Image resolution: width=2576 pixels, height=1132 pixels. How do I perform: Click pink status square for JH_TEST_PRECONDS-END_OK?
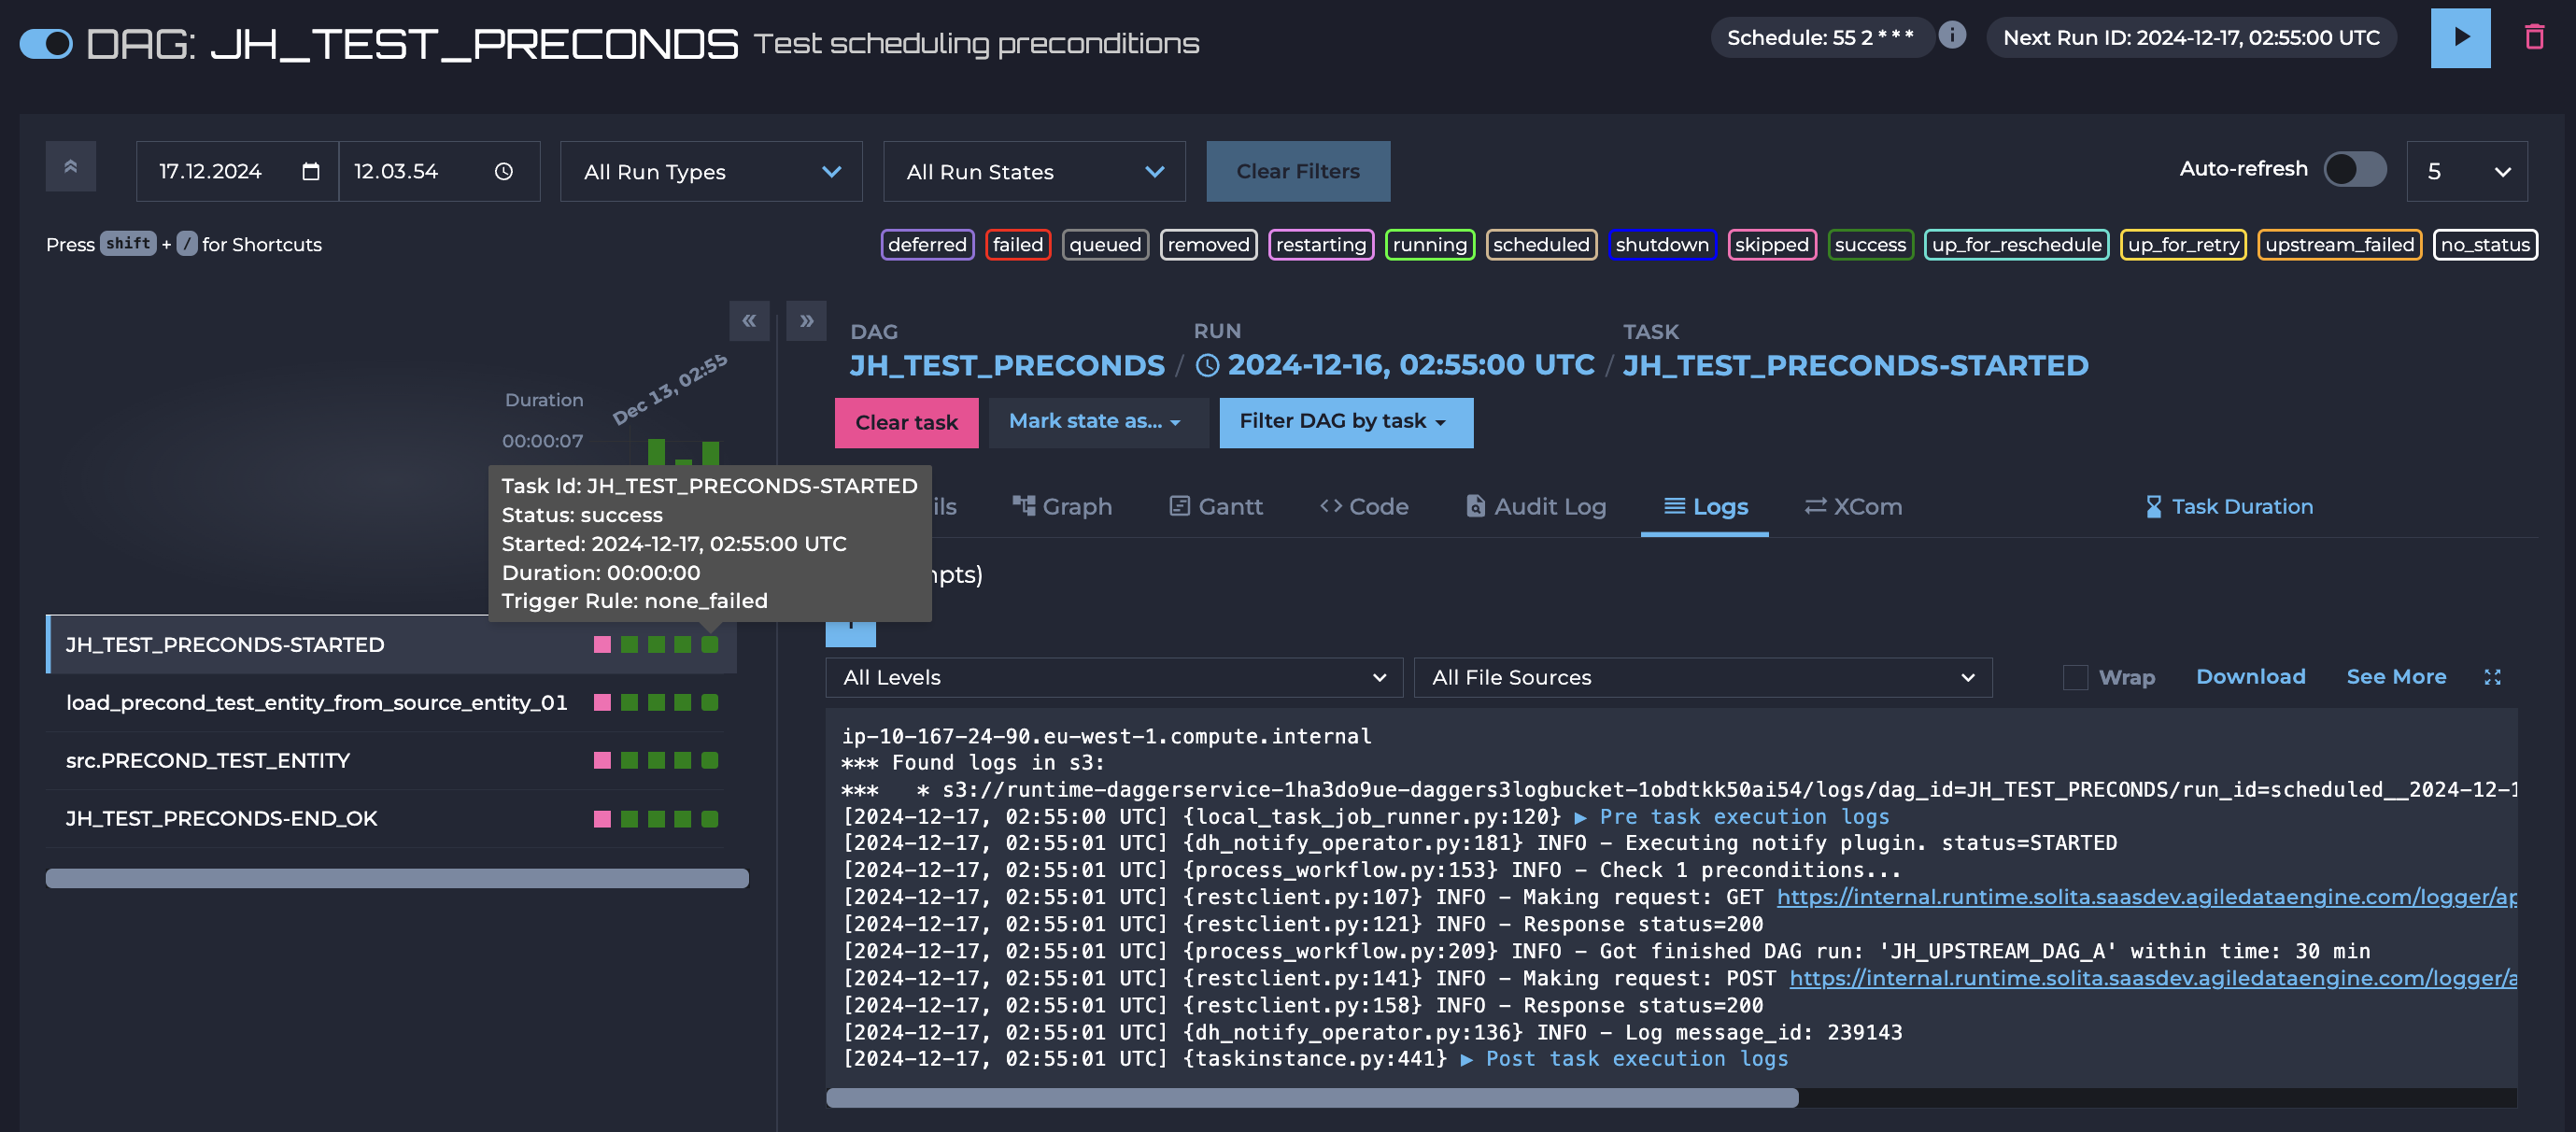tap(602, 819)
